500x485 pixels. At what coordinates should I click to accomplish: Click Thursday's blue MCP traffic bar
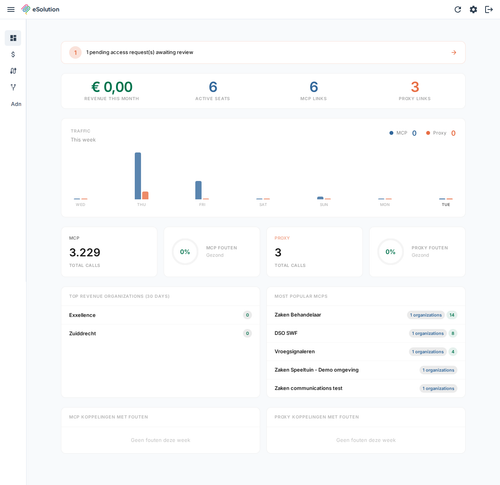(138, 176)
